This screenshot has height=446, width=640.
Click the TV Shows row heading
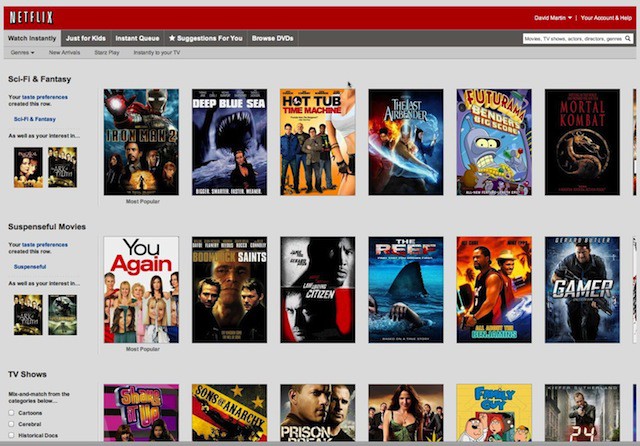click(27, 374)
